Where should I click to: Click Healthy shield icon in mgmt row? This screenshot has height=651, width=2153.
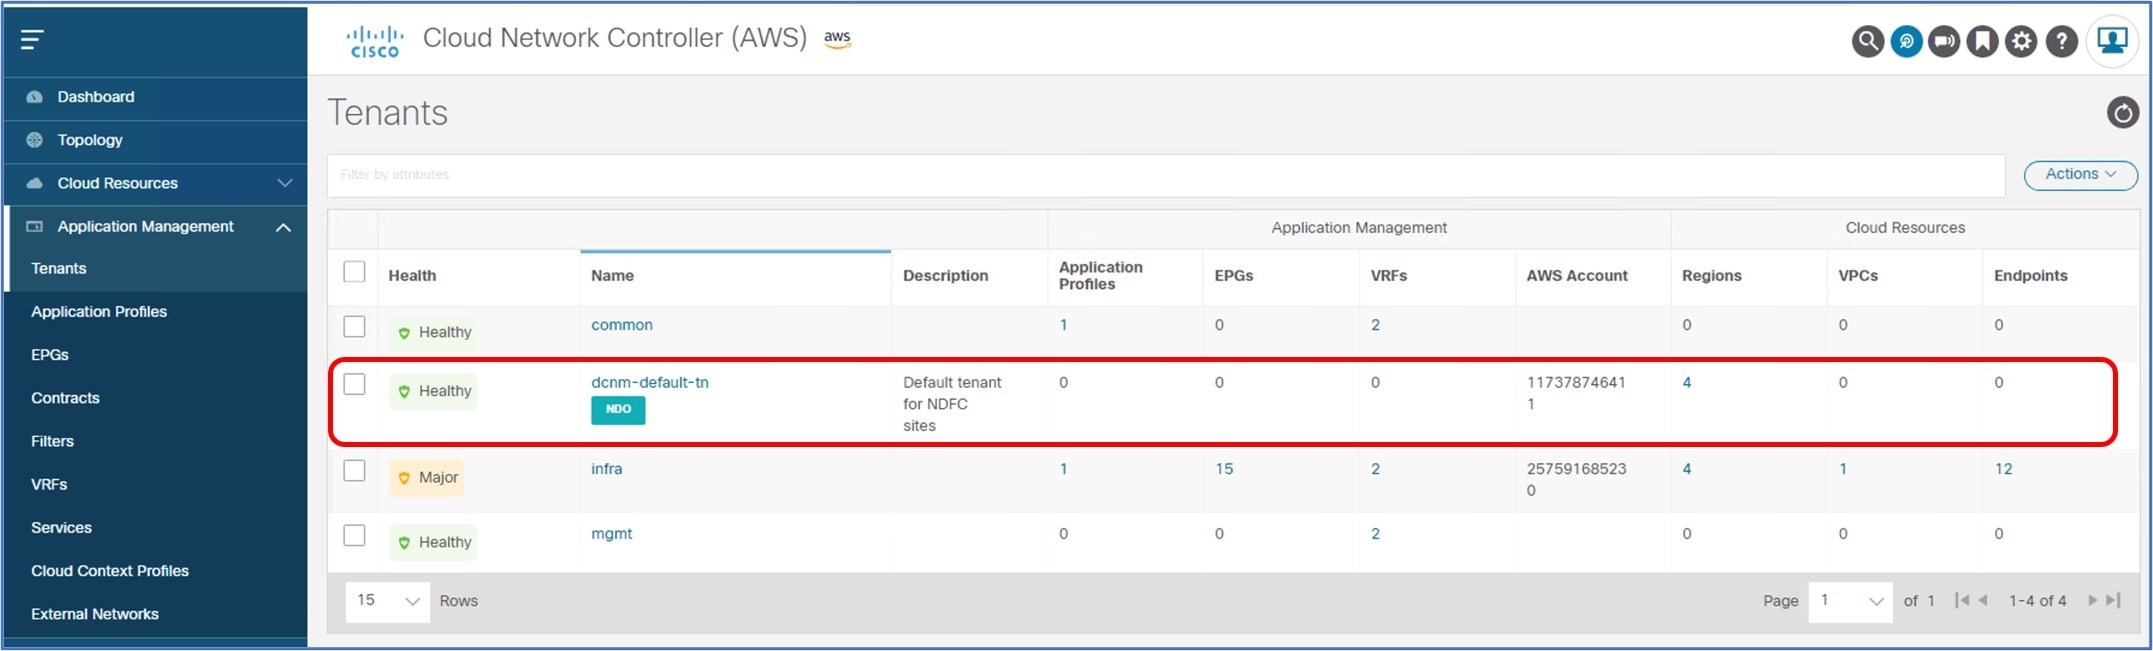coord(404,543)
